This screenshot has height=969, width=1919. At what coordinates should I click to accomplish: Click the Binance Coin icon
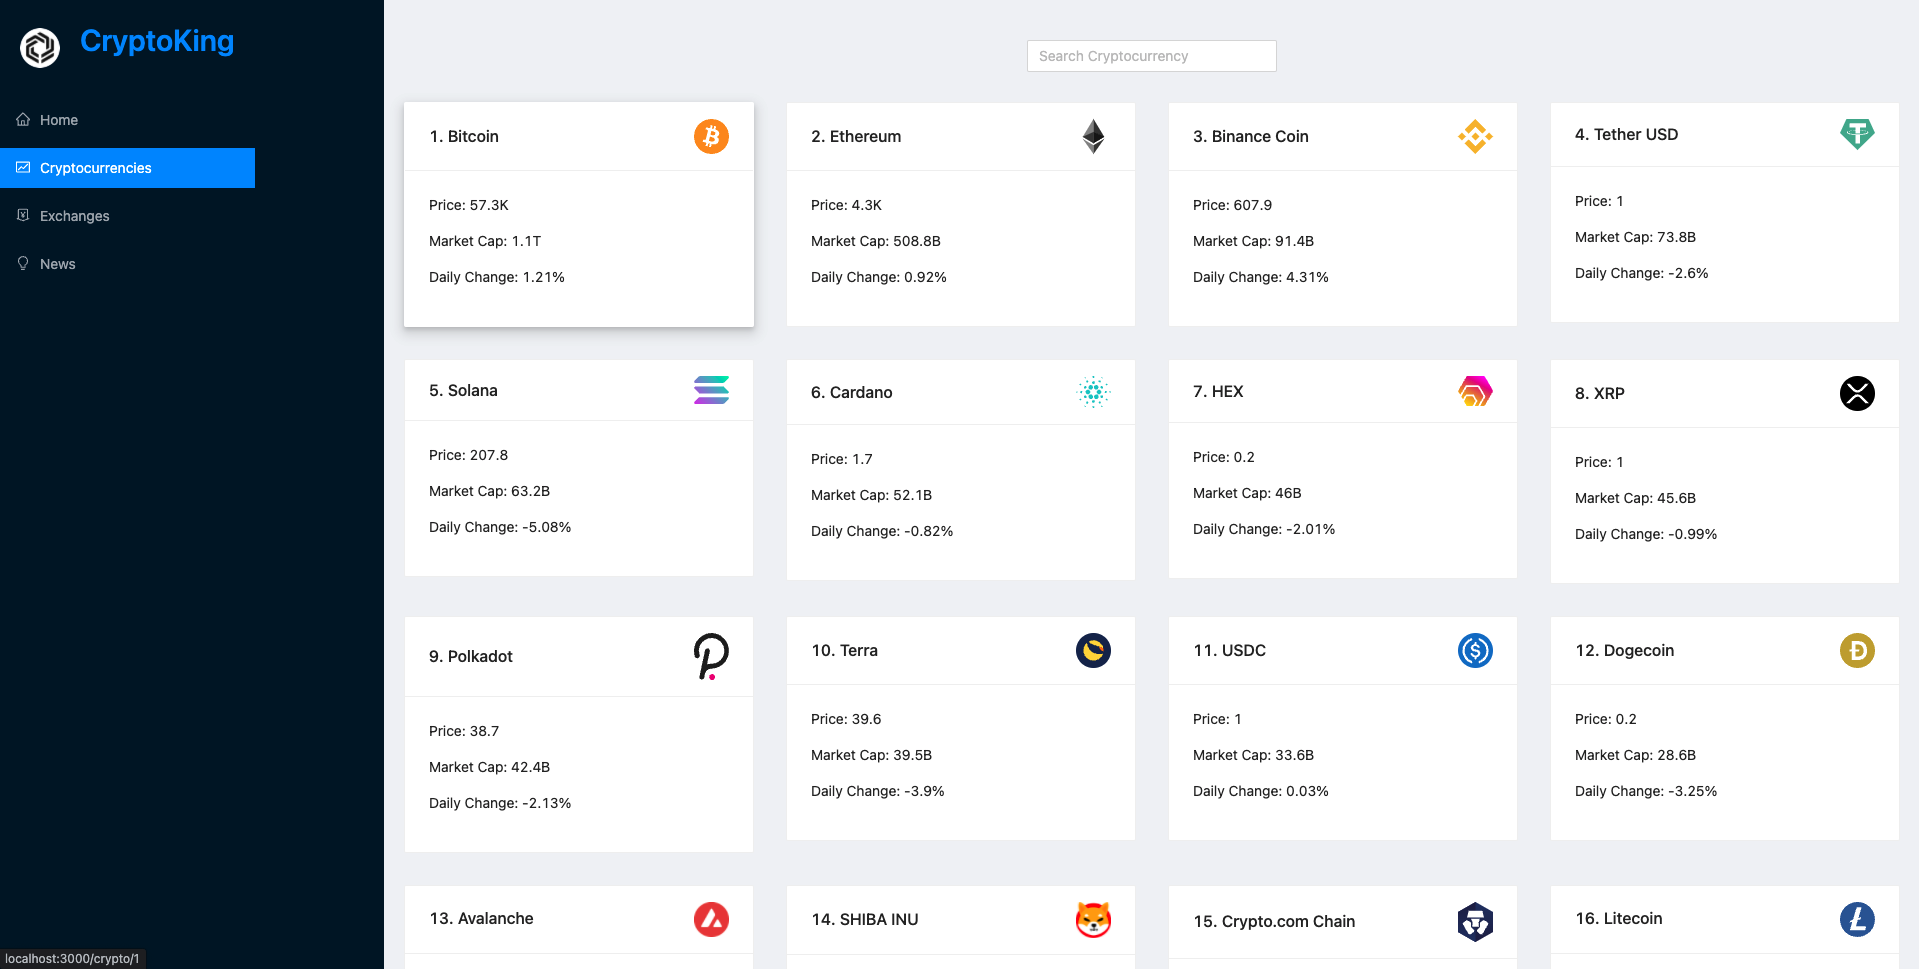(1475, 136)
